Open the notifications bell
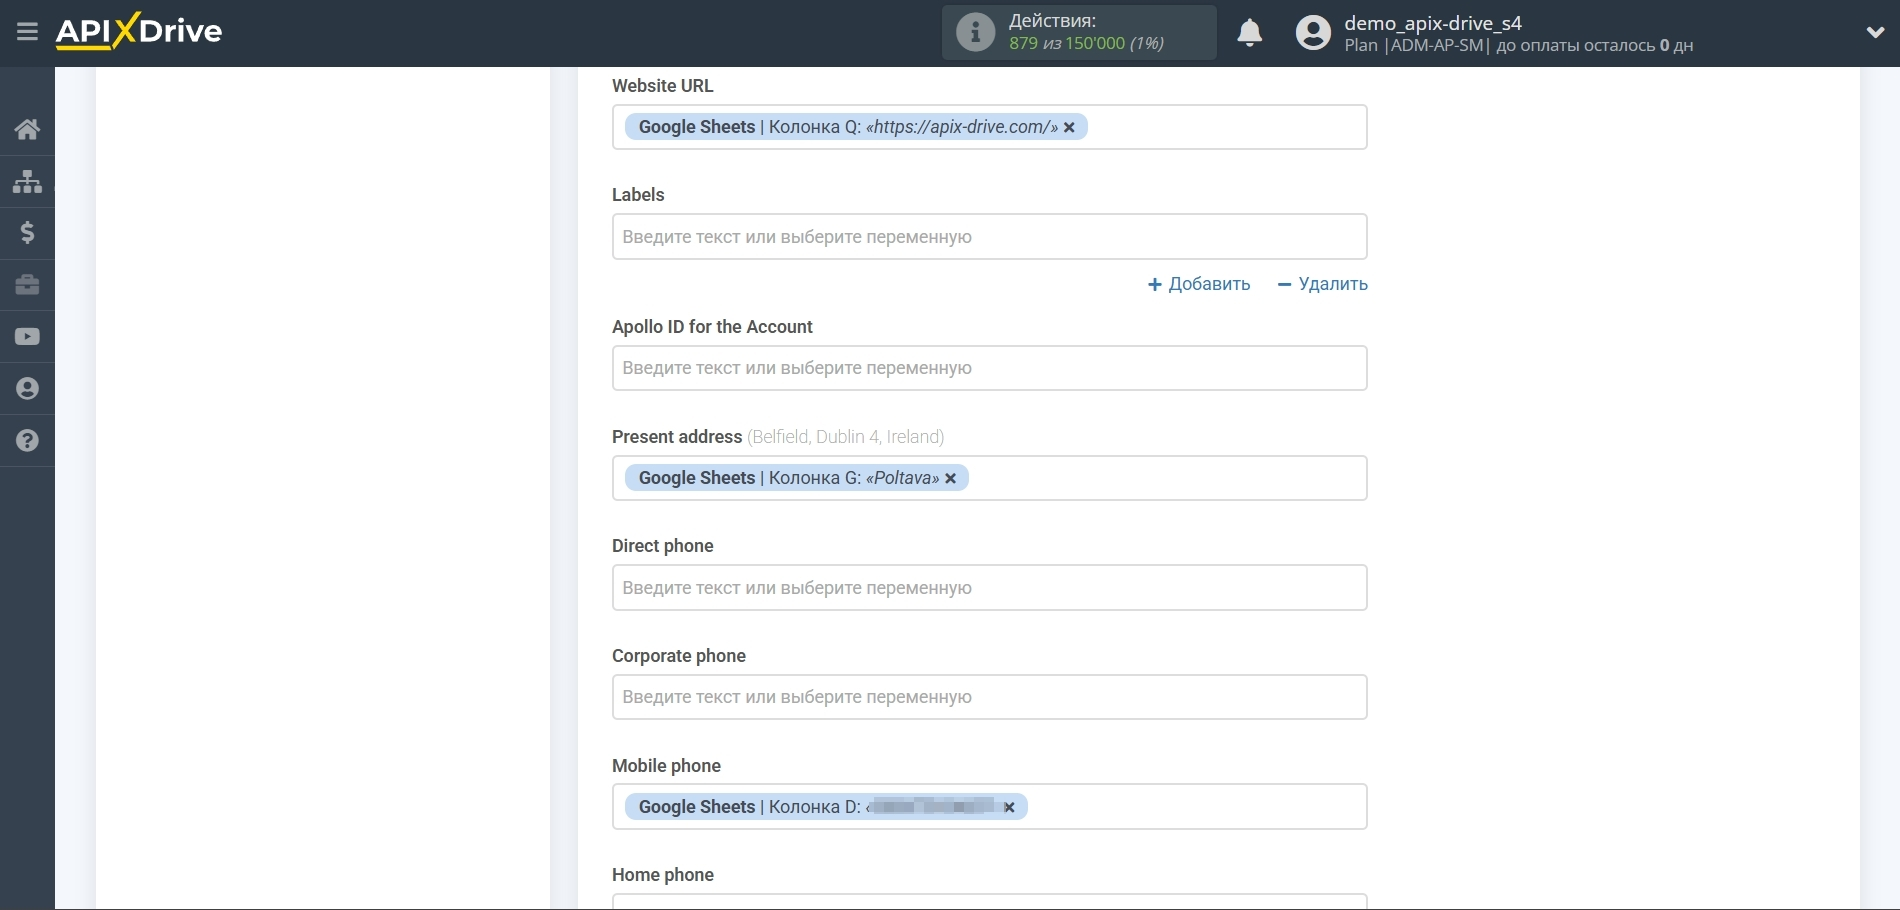The height and width of the screenshot is (910, 1900). coord(1249,33)
